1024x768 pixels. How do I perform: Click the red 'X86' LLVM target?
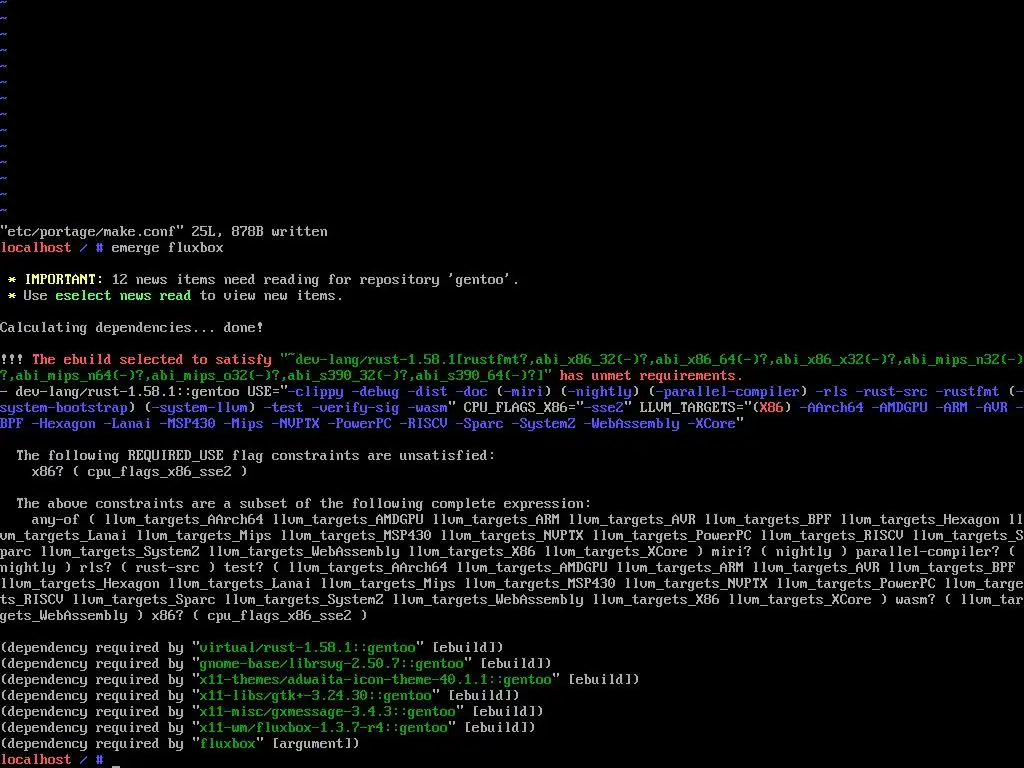tap(771, 408)
